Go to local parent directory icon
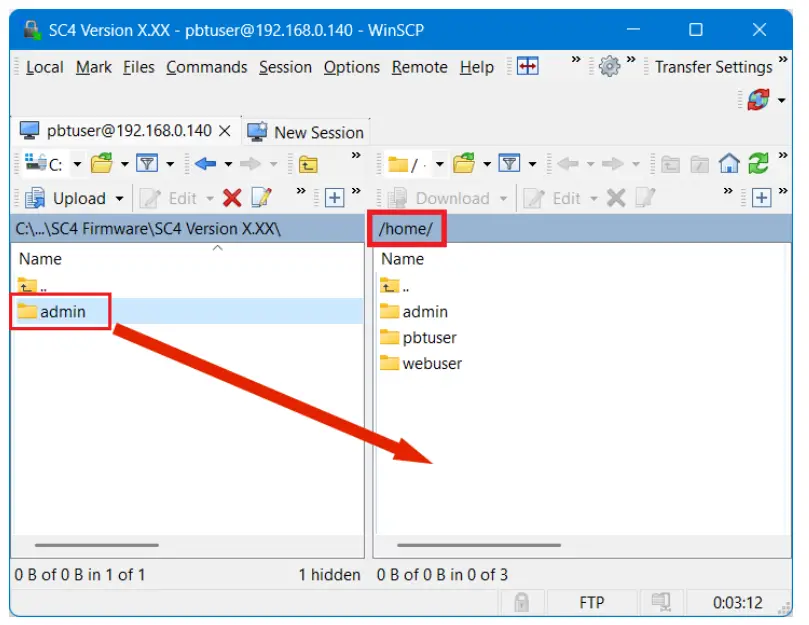The width and height of the screenshot is (809, 625). click(x=308, y=165)
